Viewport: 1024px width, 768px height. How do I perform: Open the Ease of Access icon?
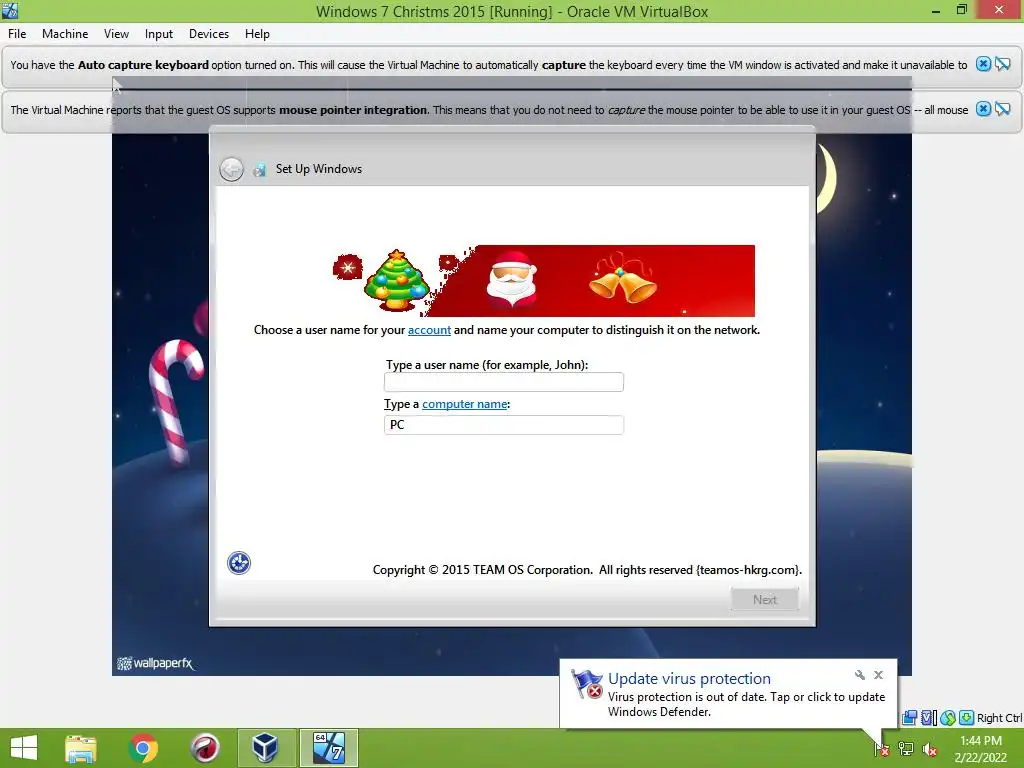pos(238,563)
